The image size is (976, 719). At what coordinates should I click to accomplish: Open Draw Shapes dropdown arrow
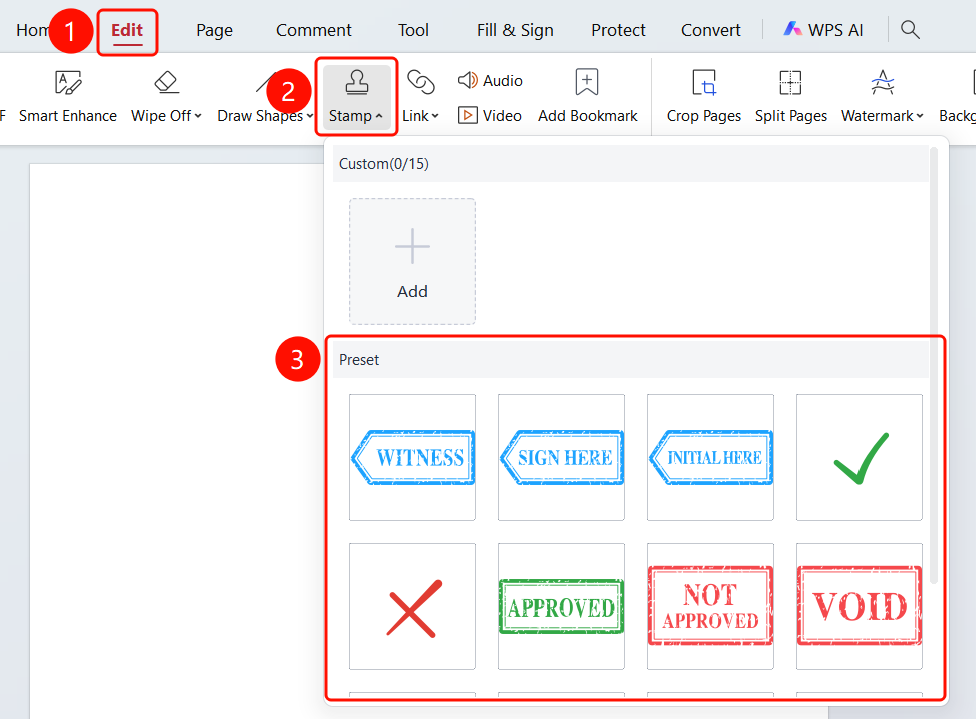point(309,116)
